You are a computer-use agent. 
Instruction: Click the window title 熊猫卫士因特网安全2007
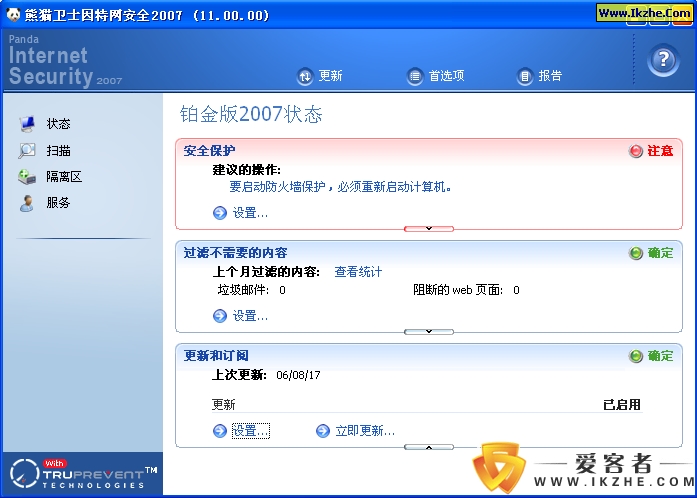147,15
